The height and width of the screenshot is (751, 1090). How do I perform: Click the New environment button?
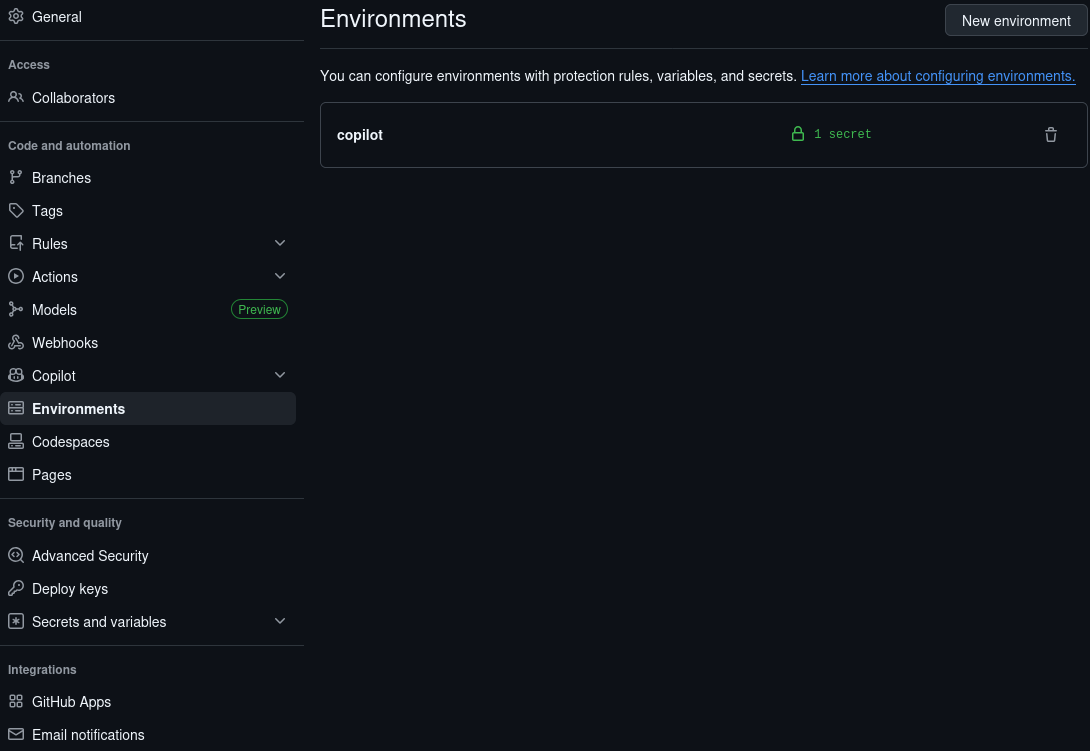1016,20
